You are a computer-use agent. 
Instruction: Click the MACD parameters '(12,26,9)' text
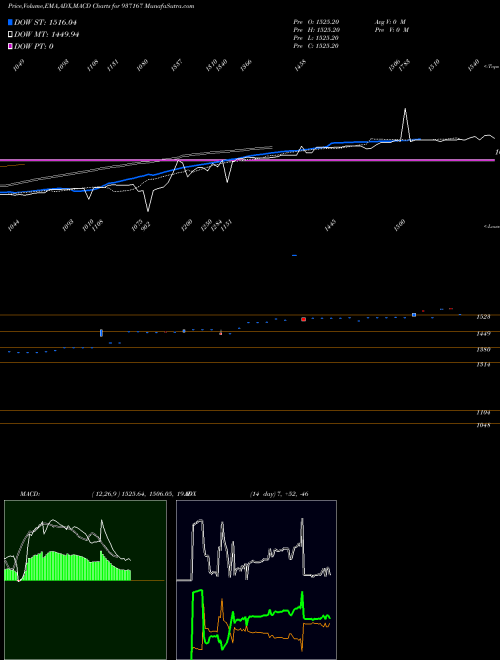[106, 494]
